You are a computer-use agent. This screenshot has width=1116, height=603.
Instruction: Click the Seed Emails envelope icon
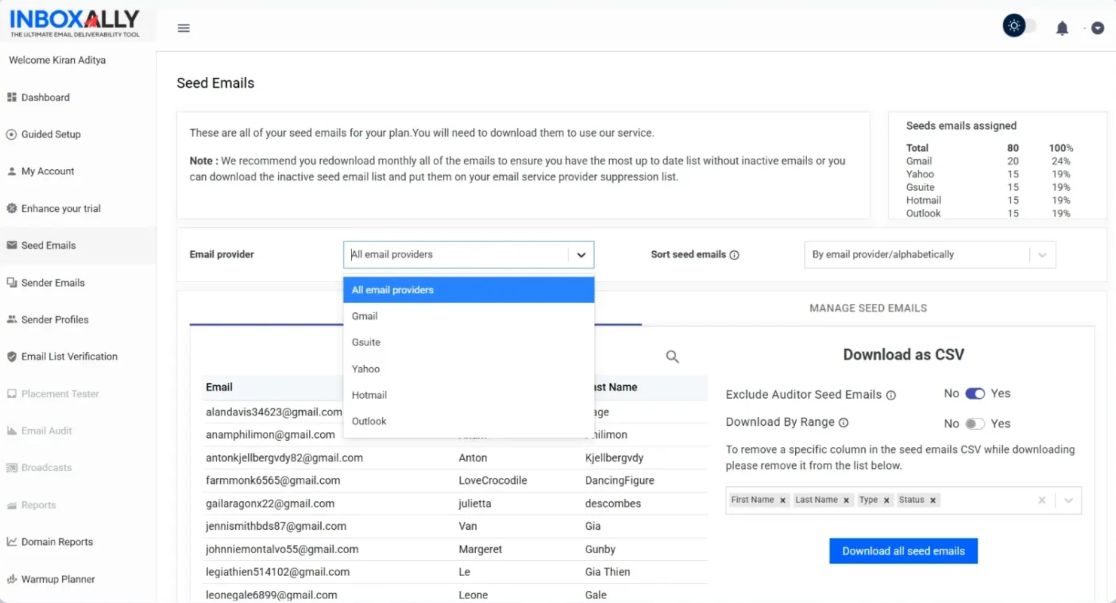click(11, 245)
